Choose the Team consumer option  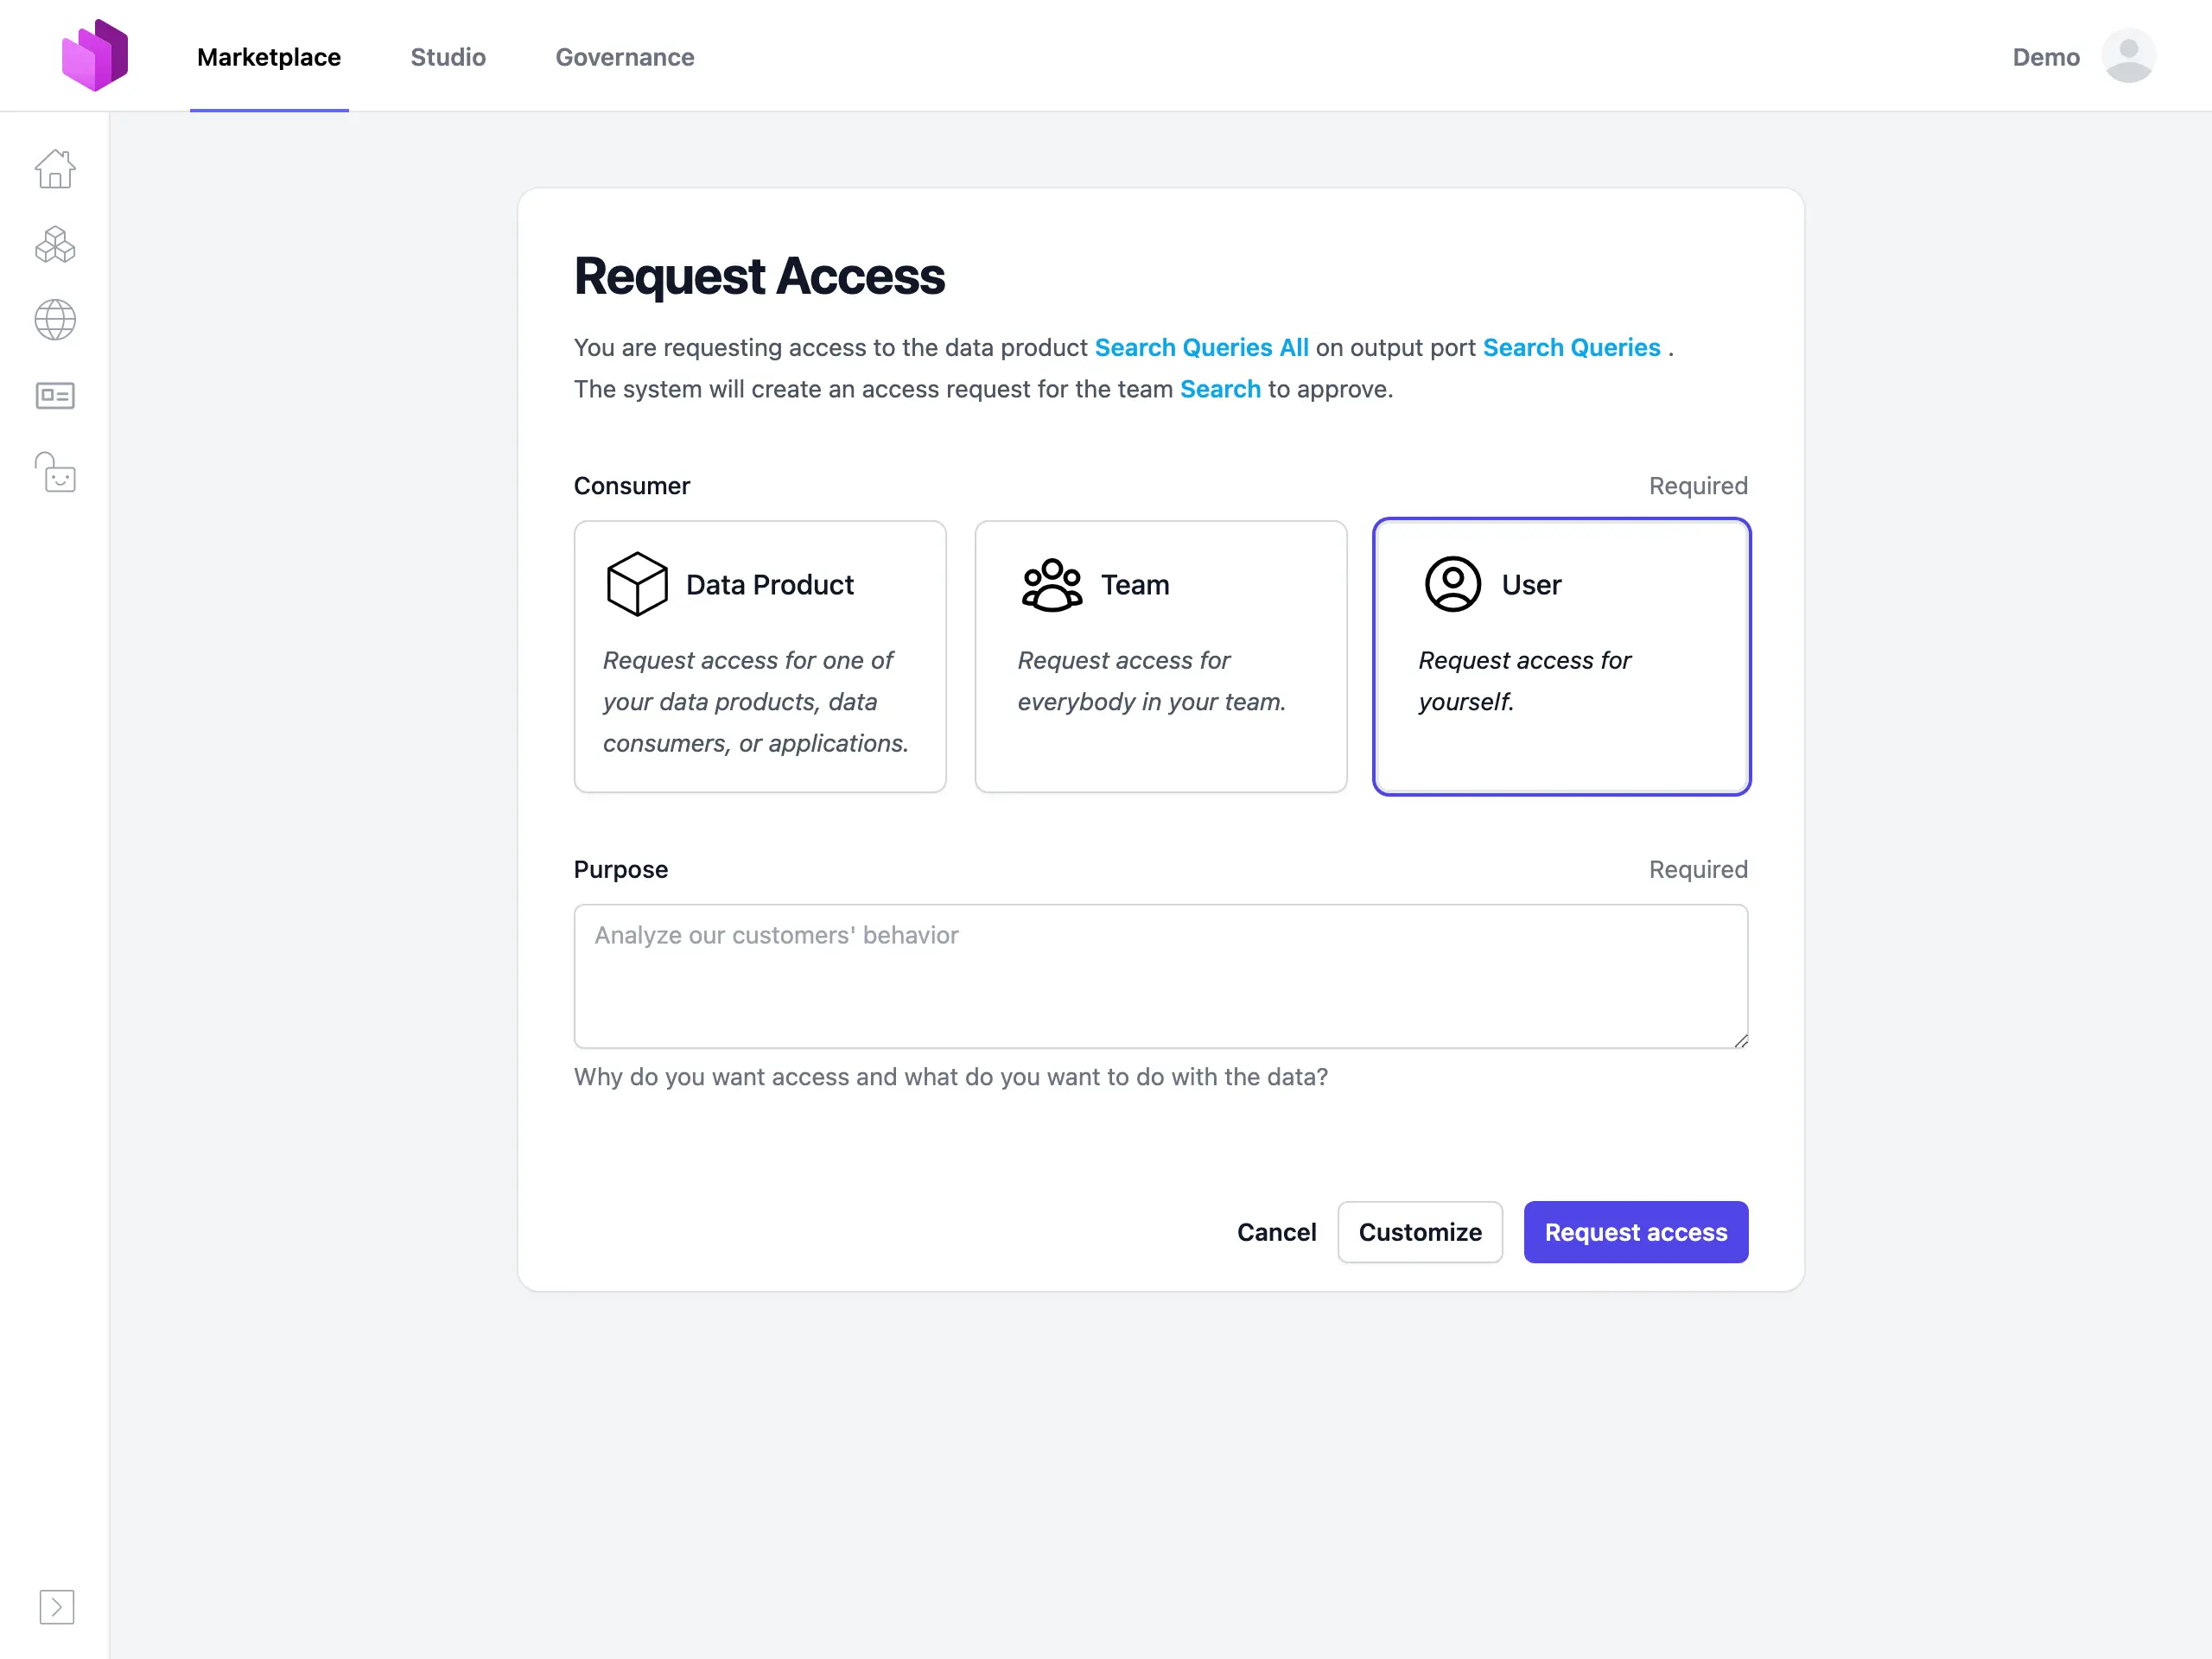tap(1160, 656)
